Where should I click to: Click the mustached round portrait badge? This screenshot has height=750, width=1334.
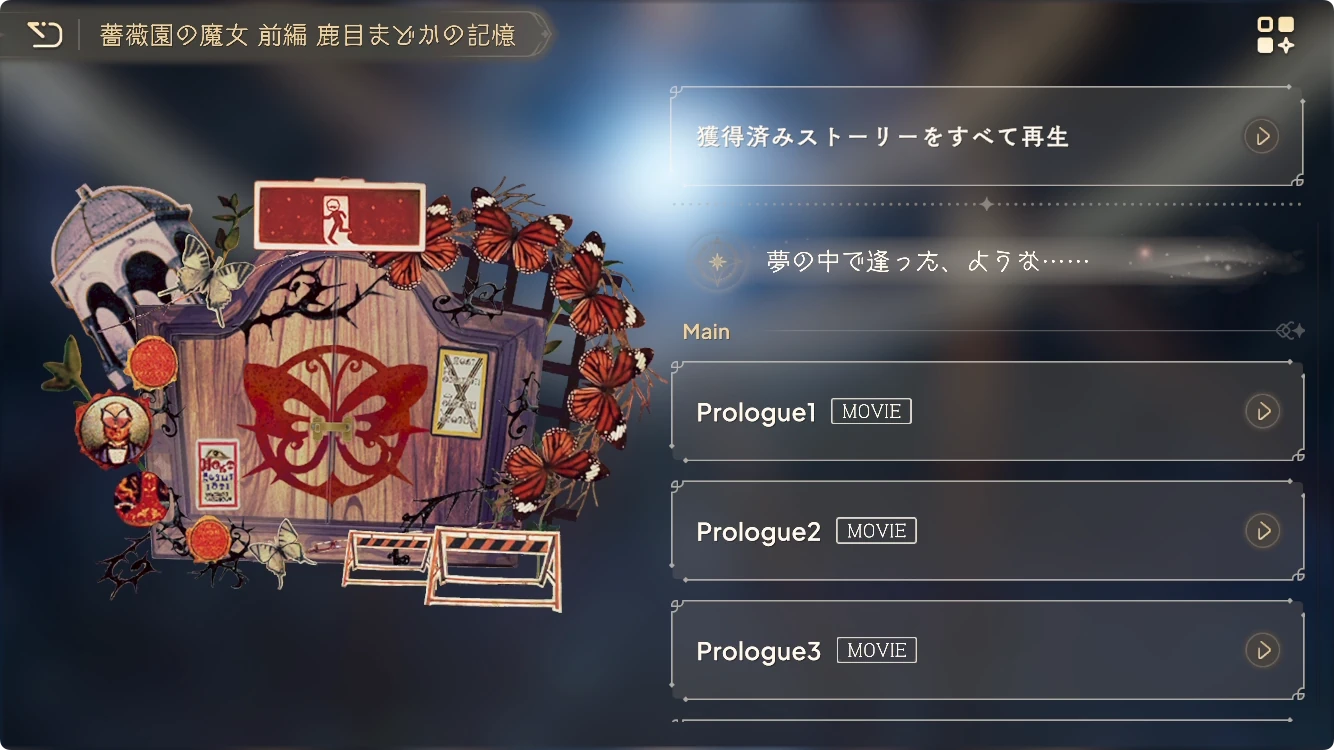point(113,429)
